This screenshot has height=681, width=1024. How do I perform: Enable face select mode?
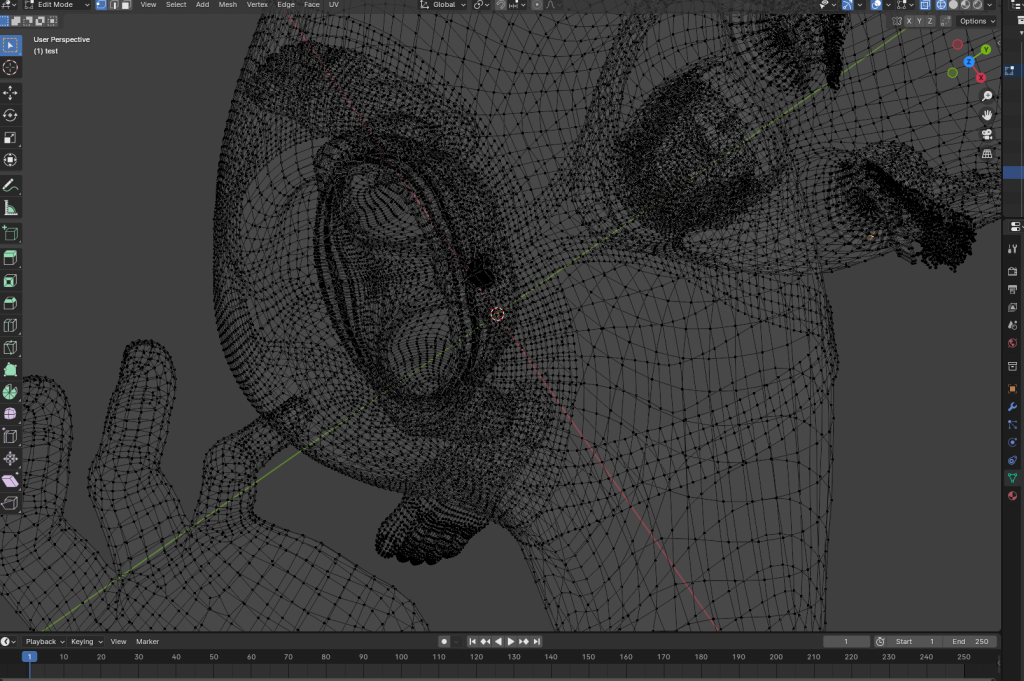126,5
